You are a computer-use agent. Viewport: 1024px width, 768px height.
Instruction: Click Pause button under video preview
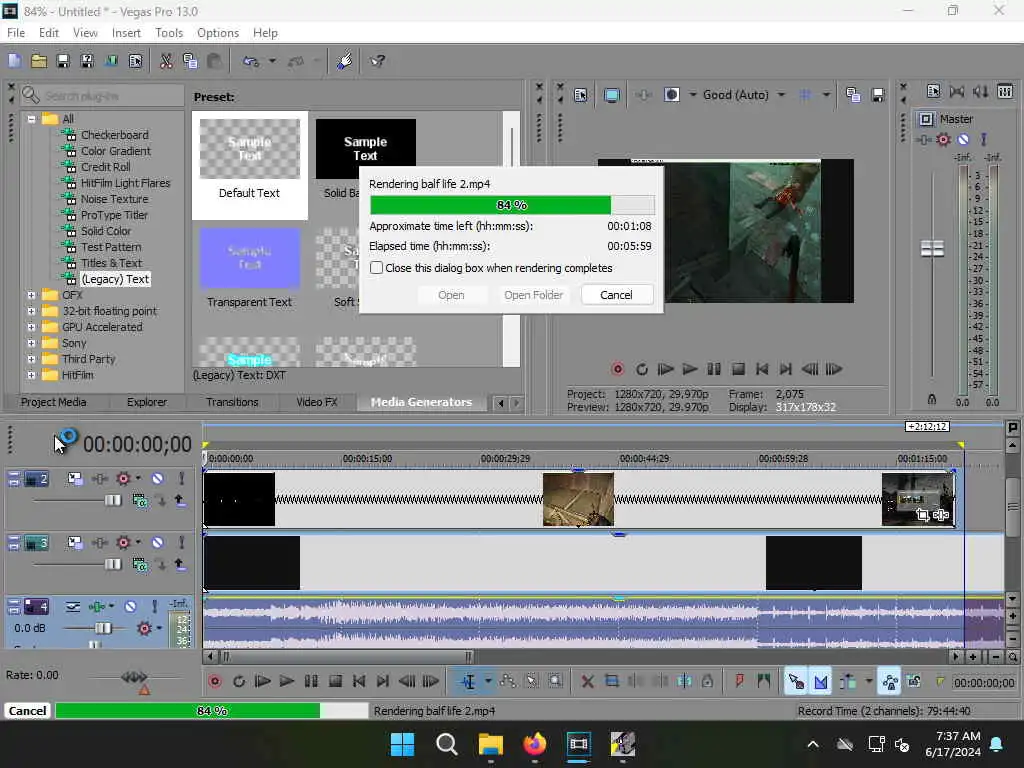tap(714, 370)
